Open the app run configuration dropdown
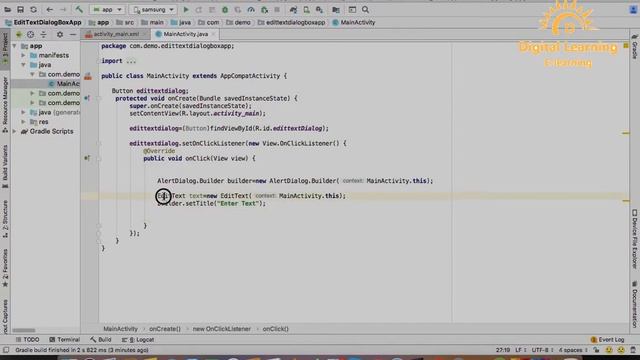 [x=107, y=9]
